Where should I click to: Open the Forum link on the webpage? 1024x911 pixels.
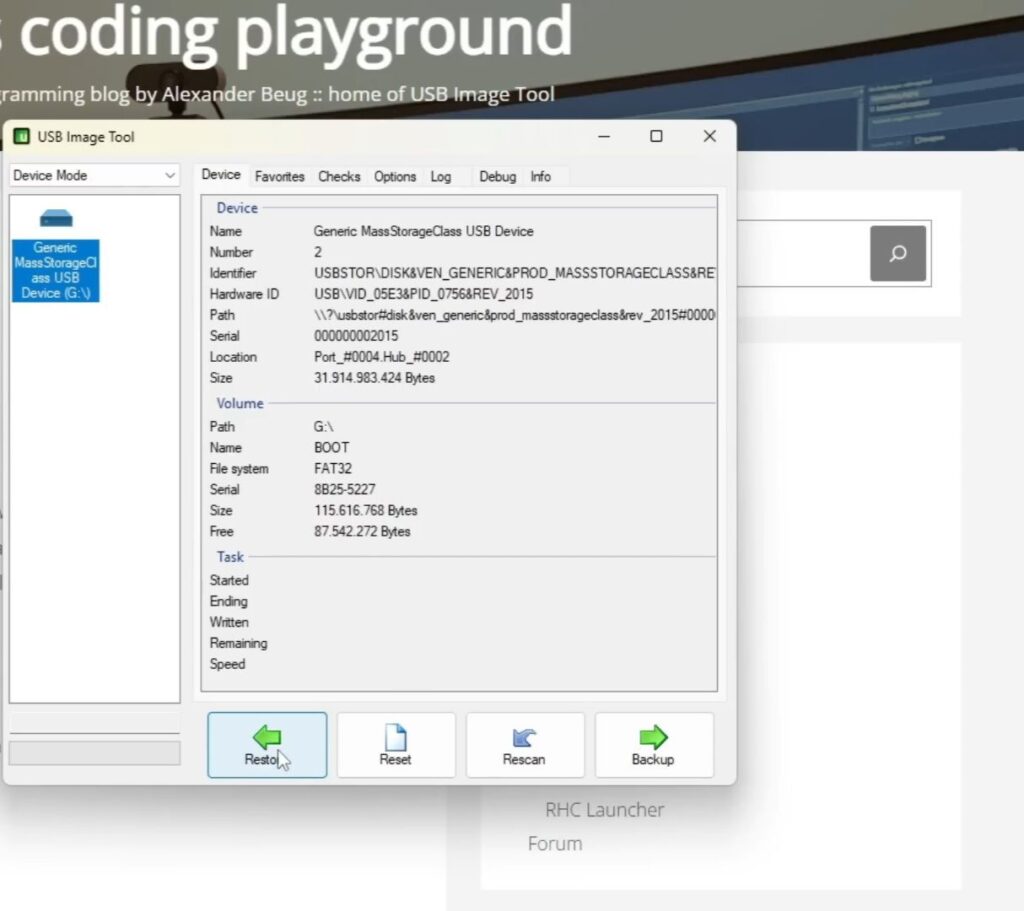(555, 844)
